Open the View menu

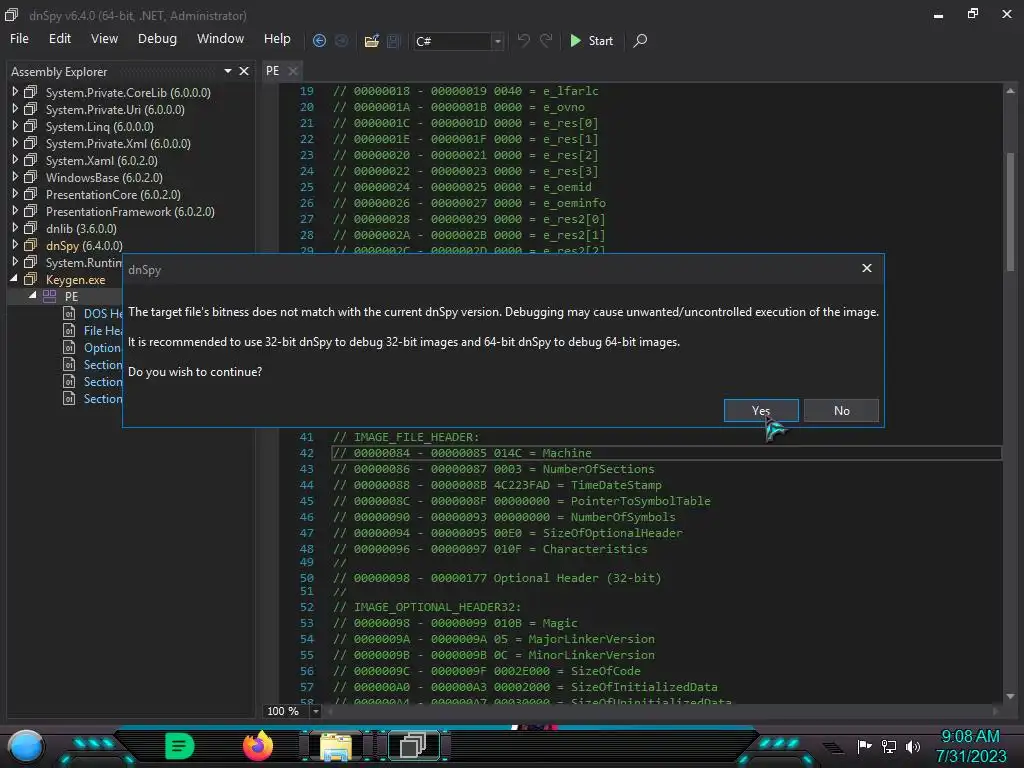pyautogui.click(x=104, y=39)
